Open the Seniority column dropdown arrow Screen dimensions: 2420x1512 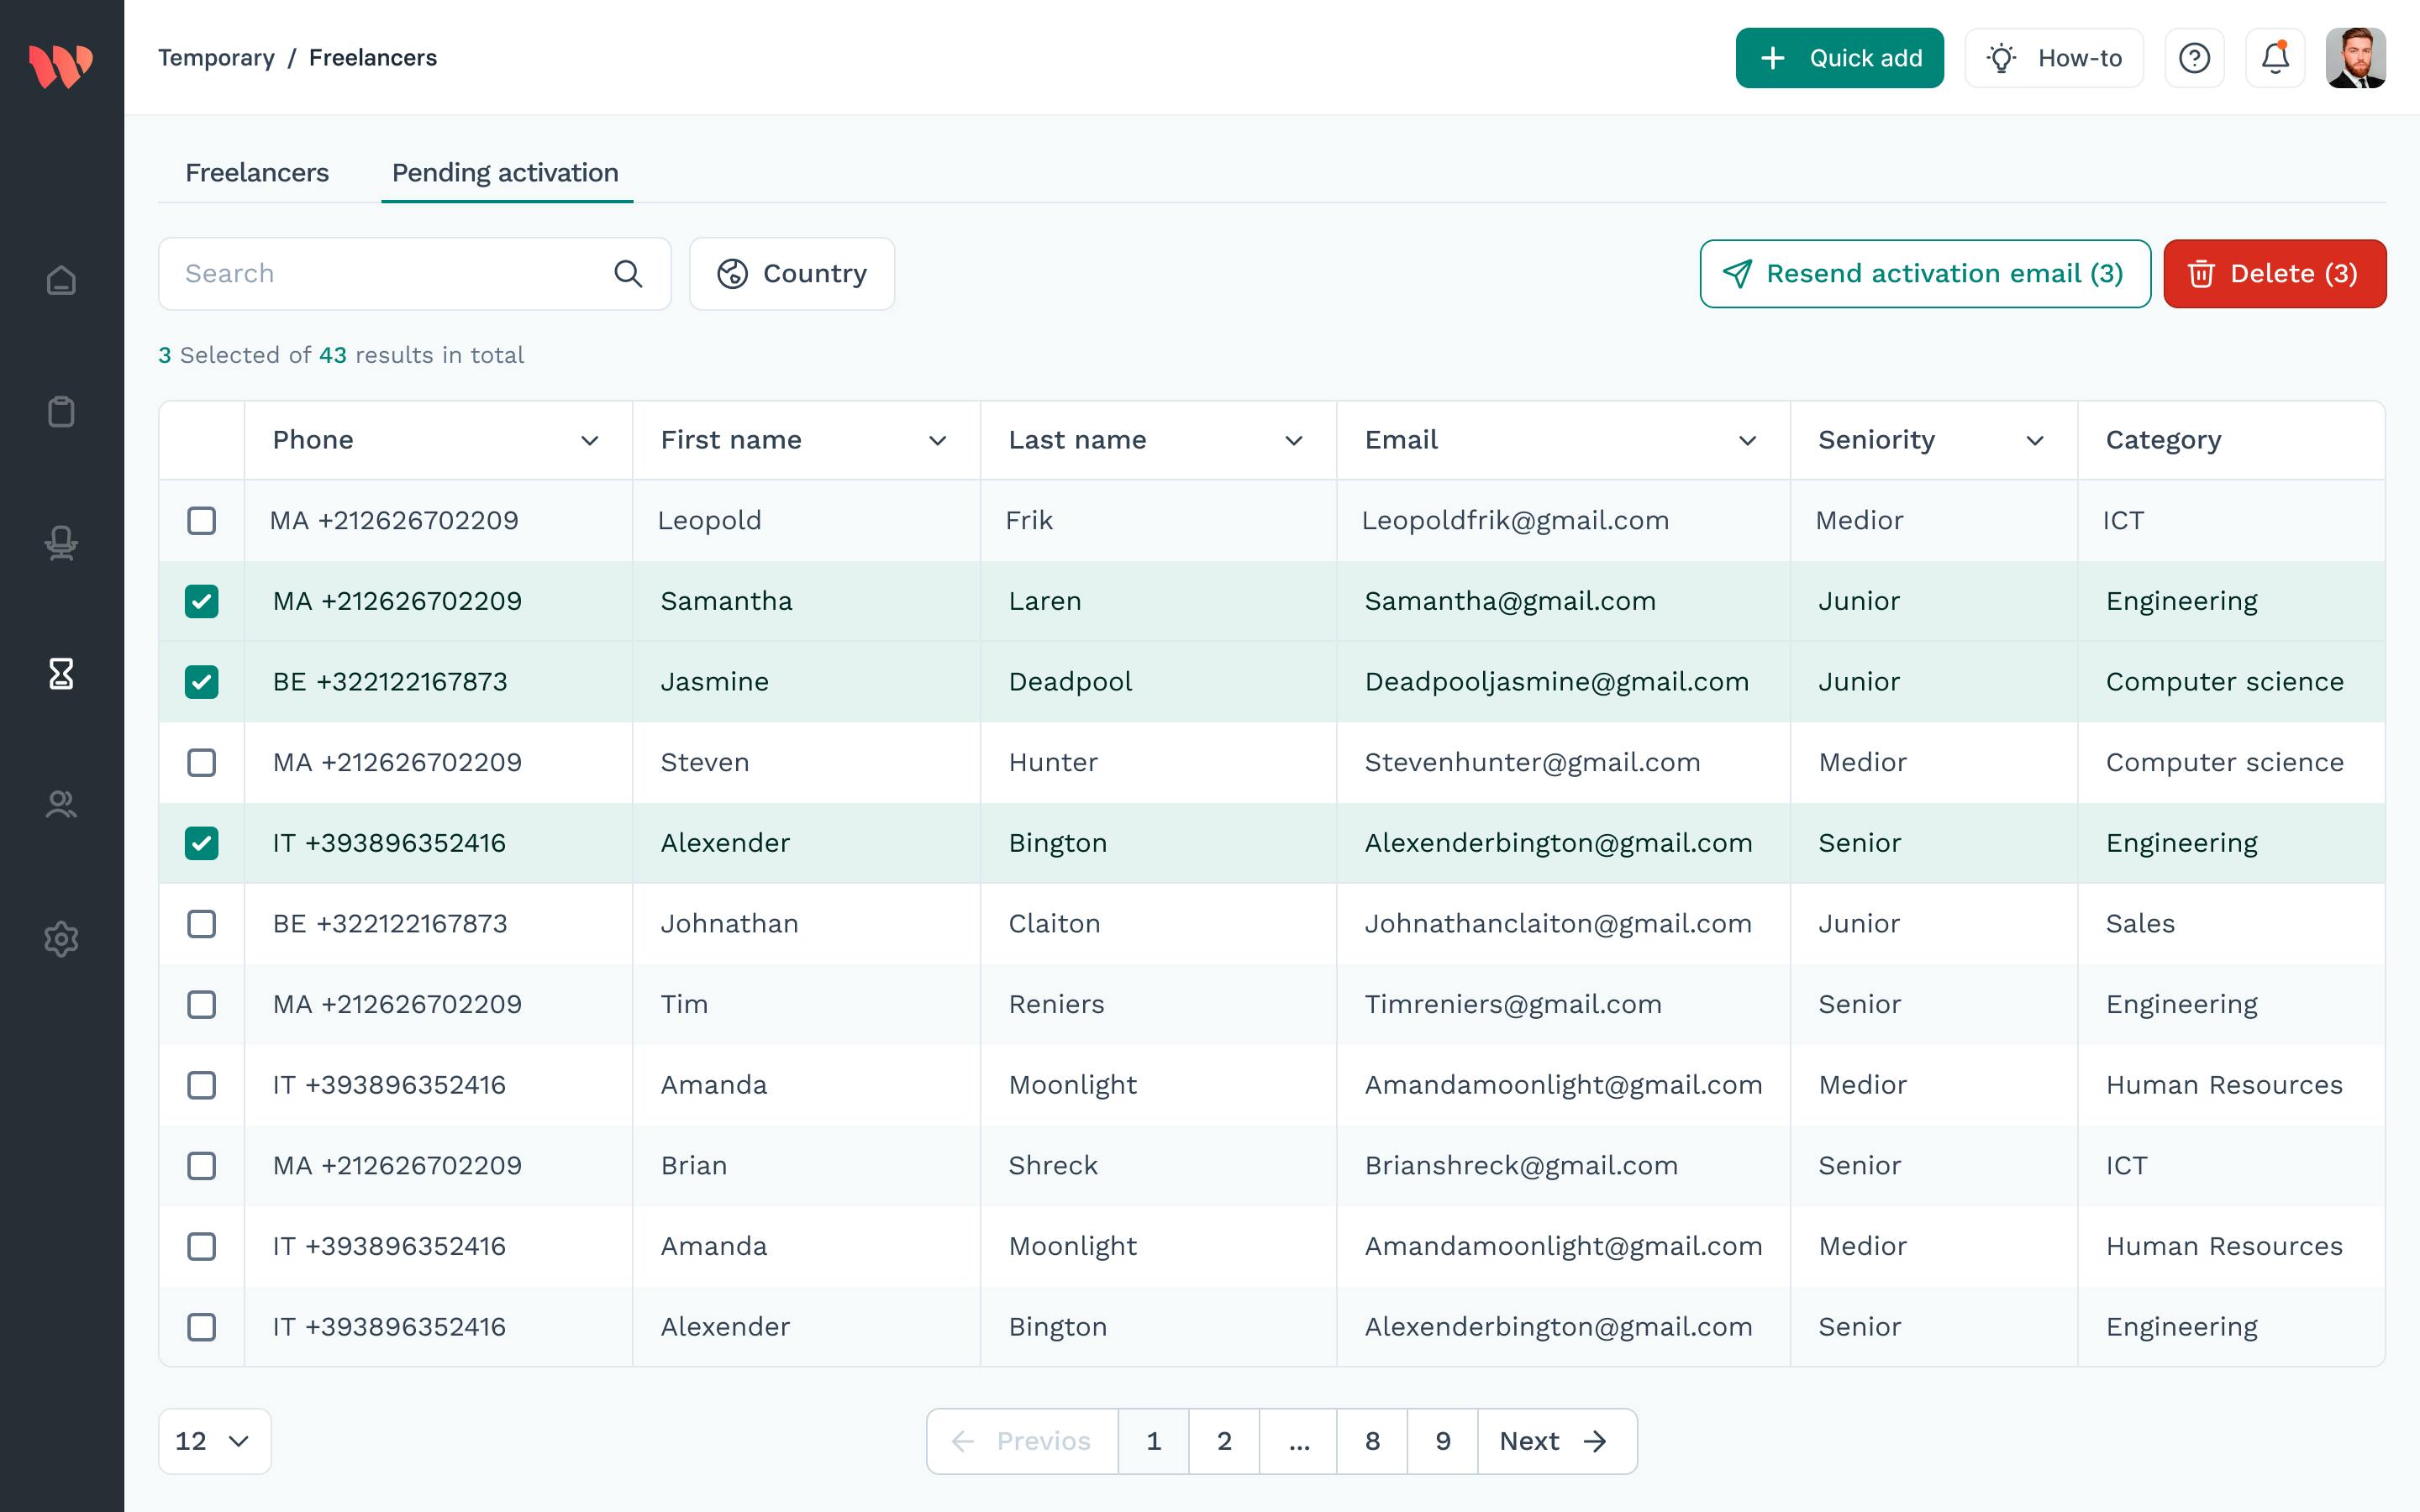tap(2034, 441)
